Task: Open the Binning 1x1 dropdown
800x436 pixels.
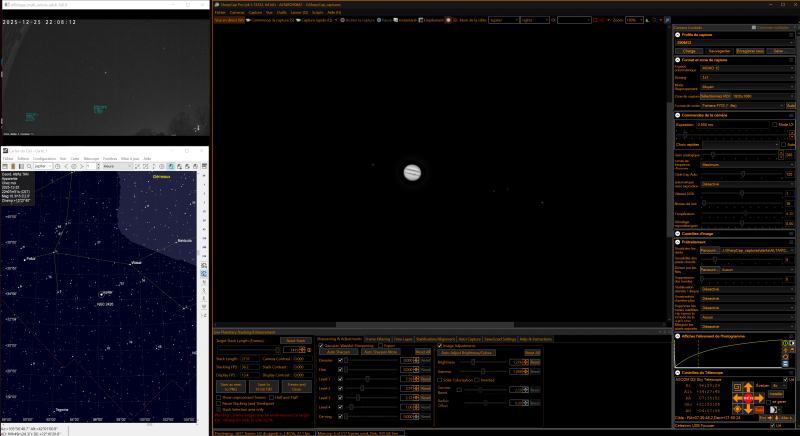Action: [x=747, y=78]
